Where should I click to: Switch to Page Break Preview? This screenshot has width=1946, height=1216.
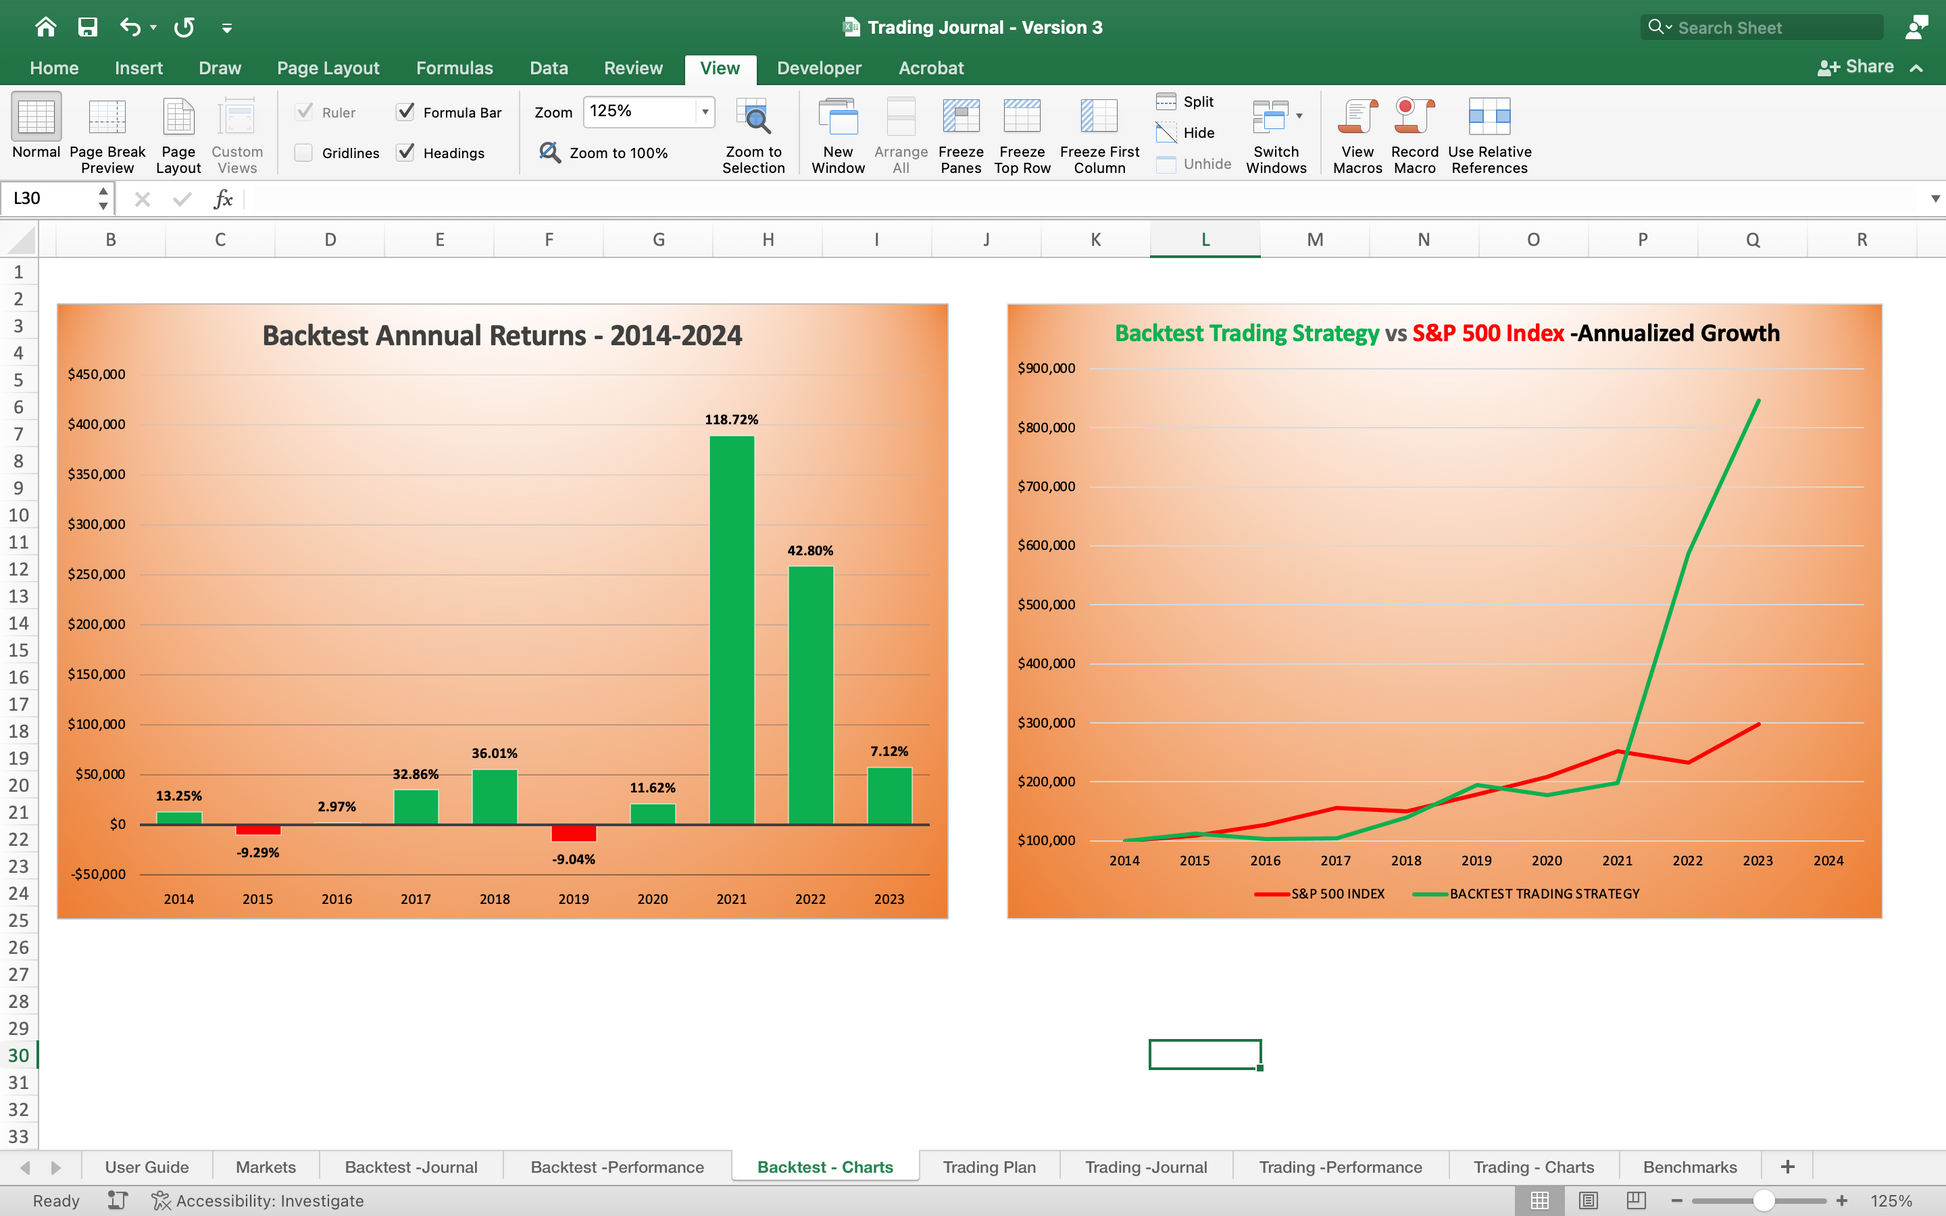click(107, 118)
